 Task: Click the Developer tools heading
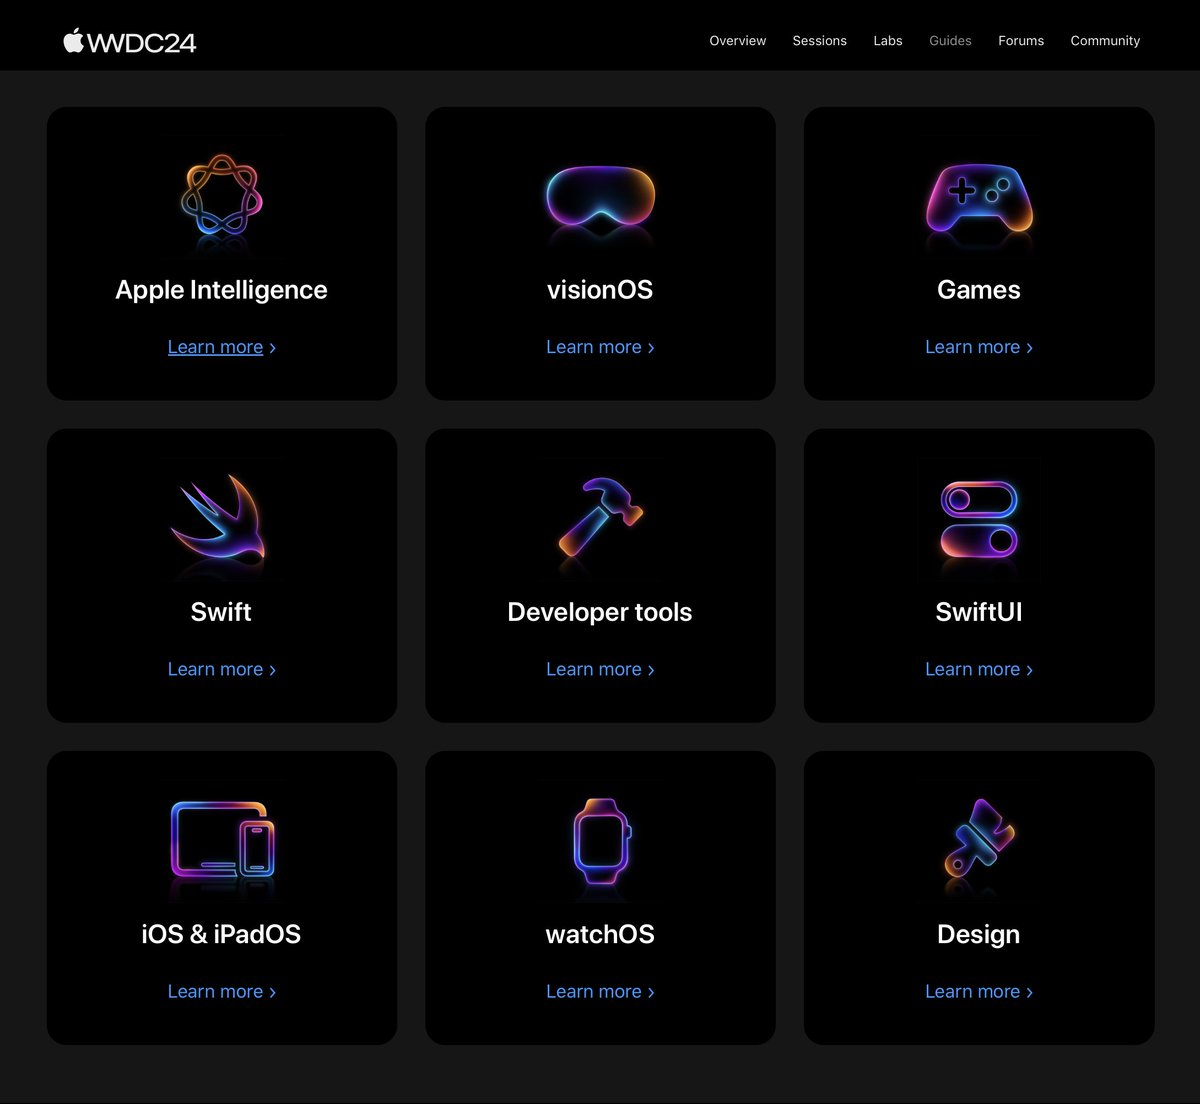(600, 612)
